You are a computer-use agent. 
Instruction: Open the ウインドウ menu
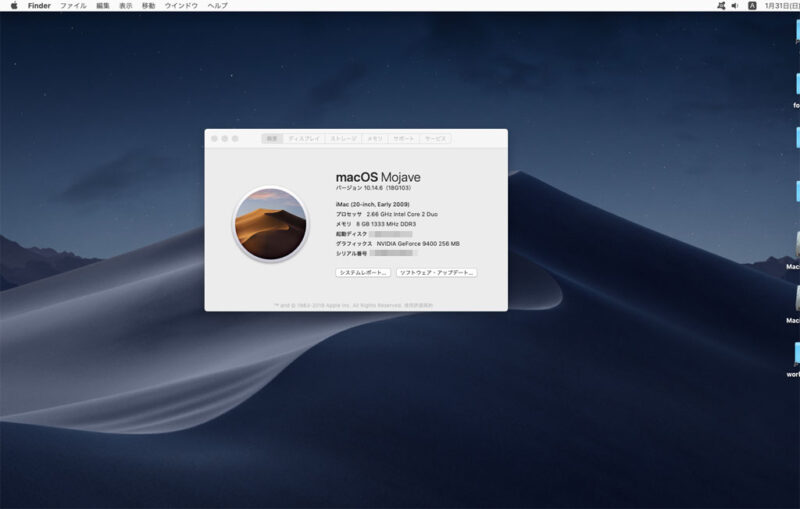181,6
